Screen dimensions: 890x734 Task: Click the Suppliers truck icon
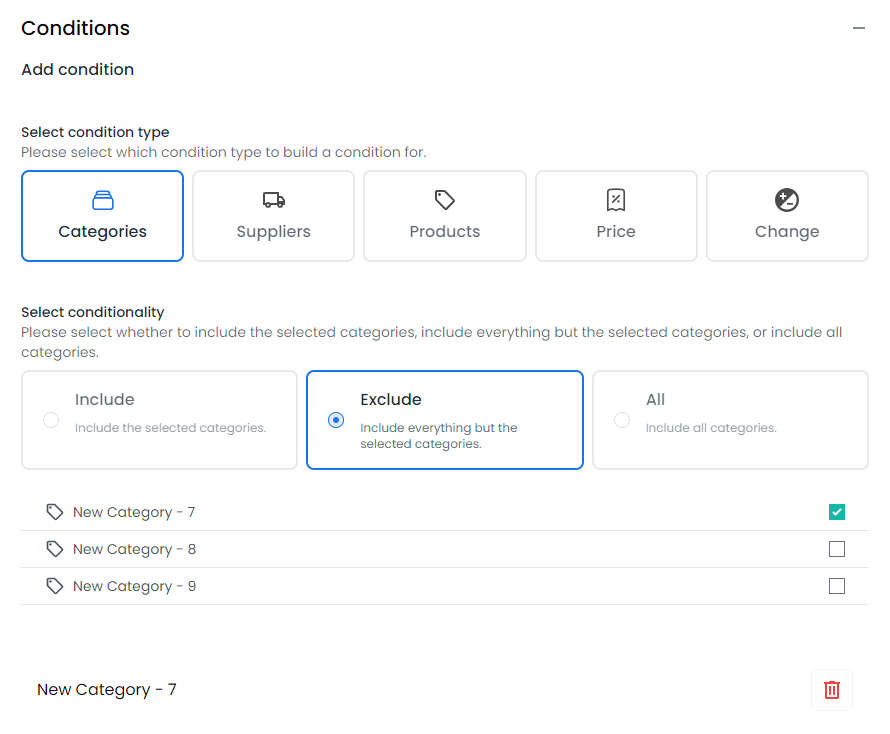(x=274, y=200)
